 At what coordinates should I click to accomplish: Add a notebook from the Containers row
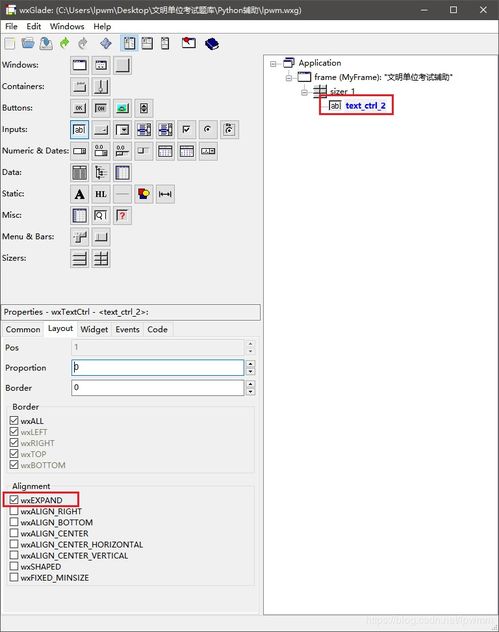[79, 87]
